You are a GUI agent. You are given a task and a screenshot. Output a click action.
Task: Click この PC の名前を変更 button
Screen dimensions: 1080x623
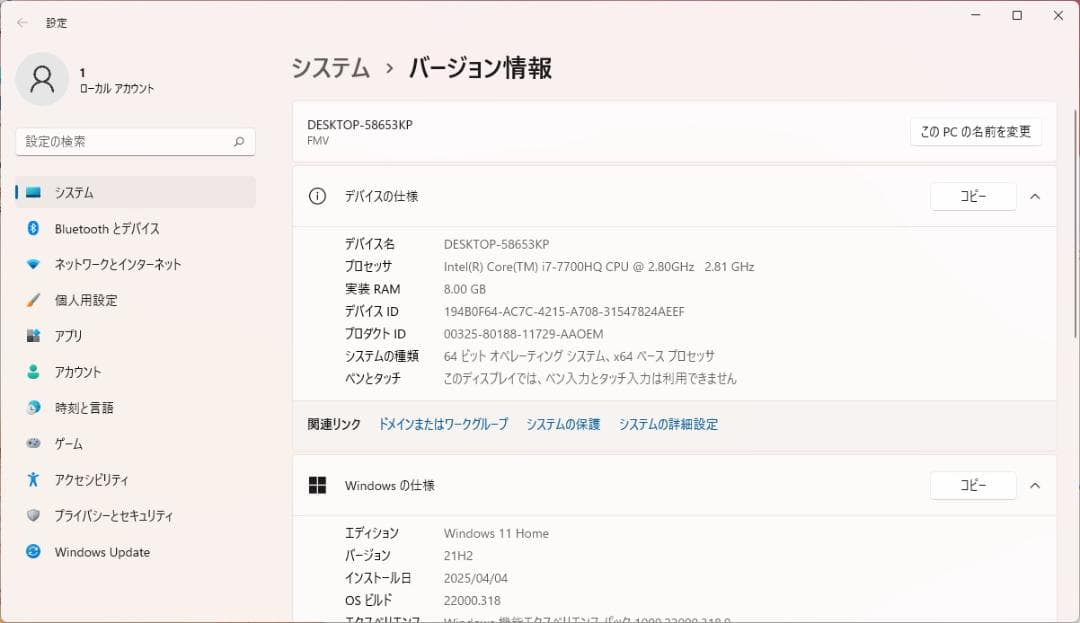pos(975,131)
